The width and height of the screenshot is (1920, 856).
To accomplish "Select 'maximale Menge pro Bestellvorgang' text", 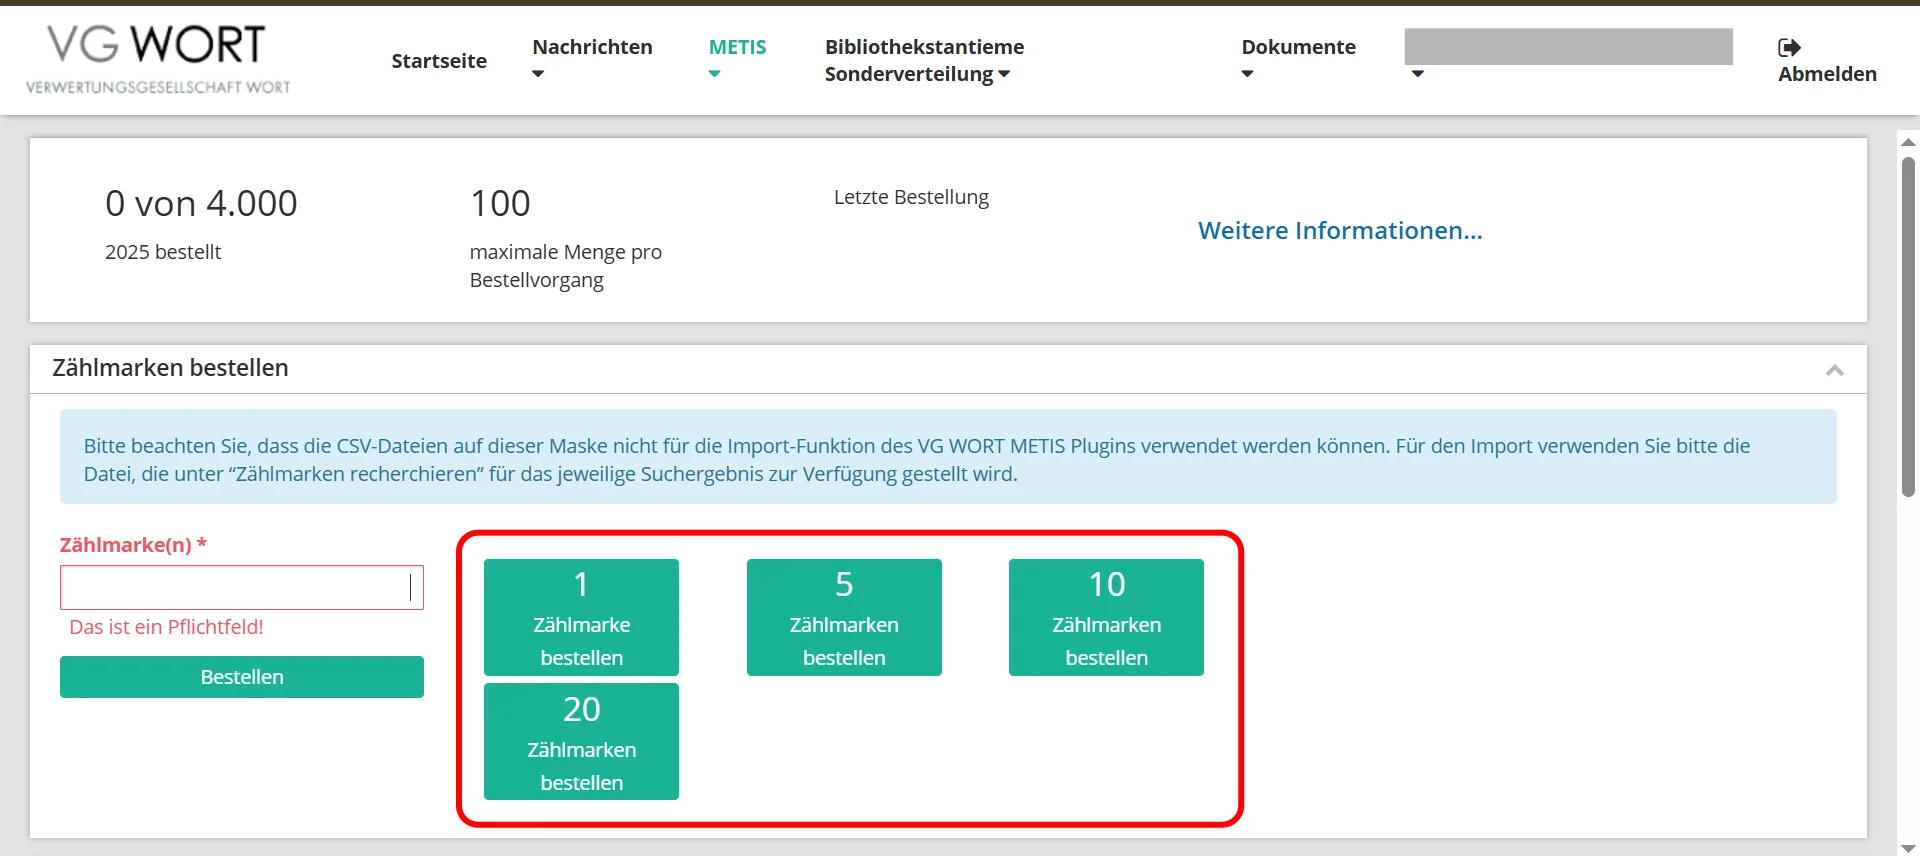I will [566, 266].
